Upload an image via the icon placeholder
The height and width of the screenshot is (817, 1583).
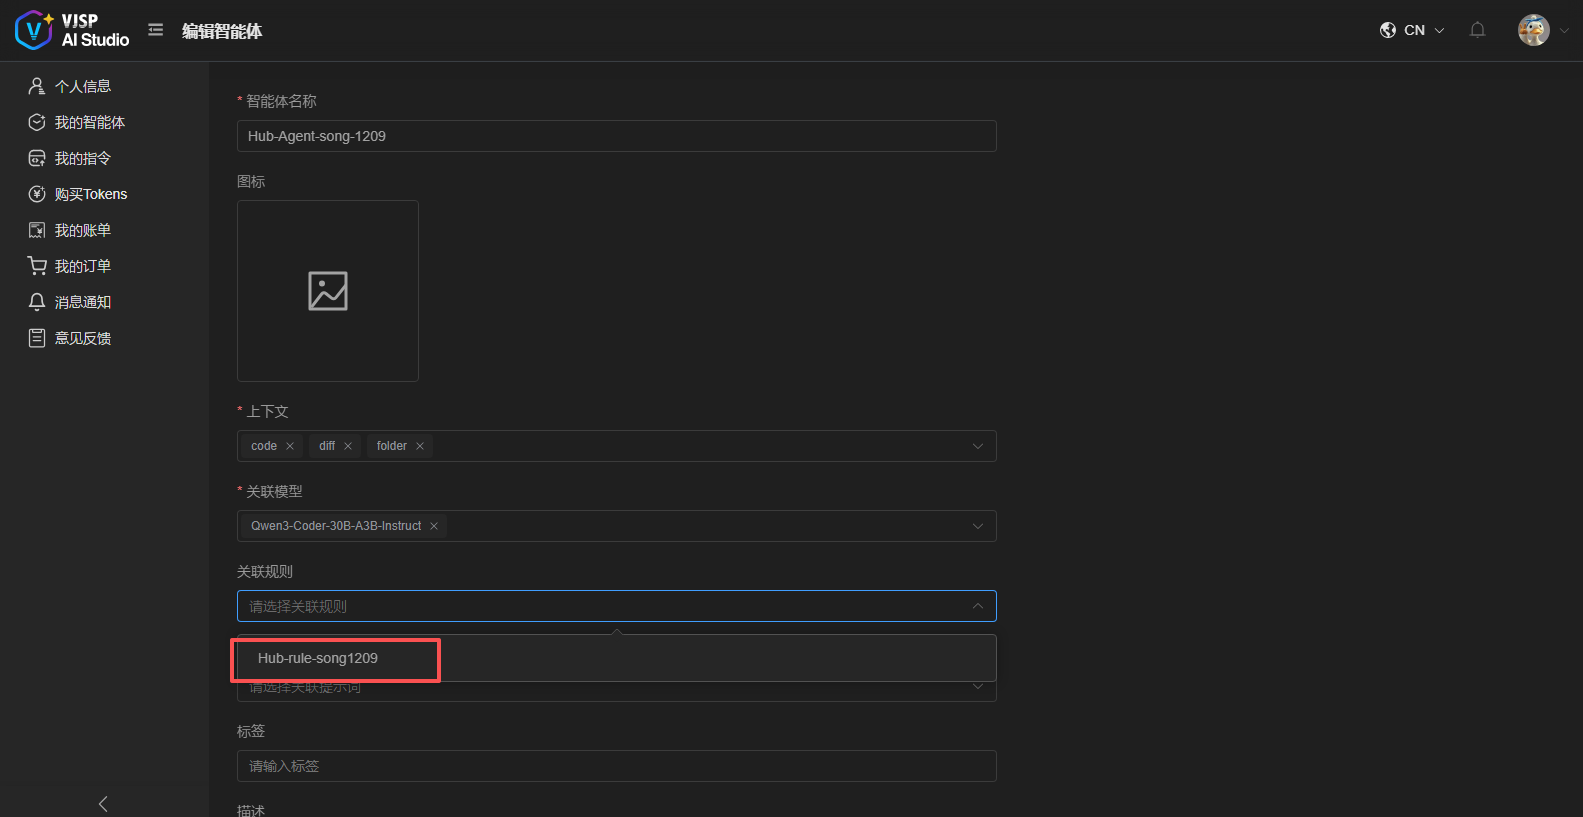tap(327, 291)
